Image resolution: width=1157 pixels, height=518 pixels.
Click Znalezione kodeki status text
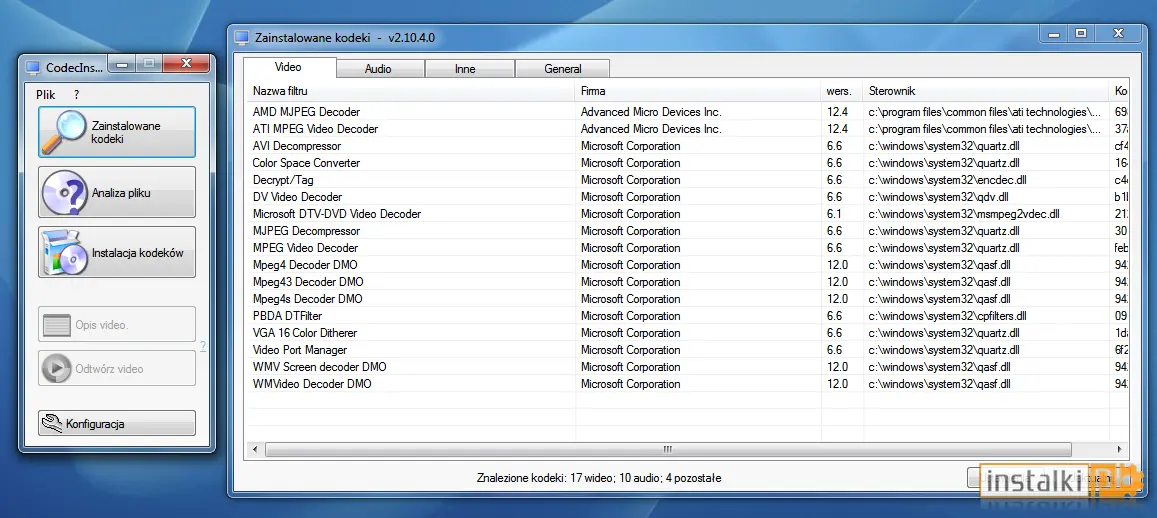click(599, 478)
